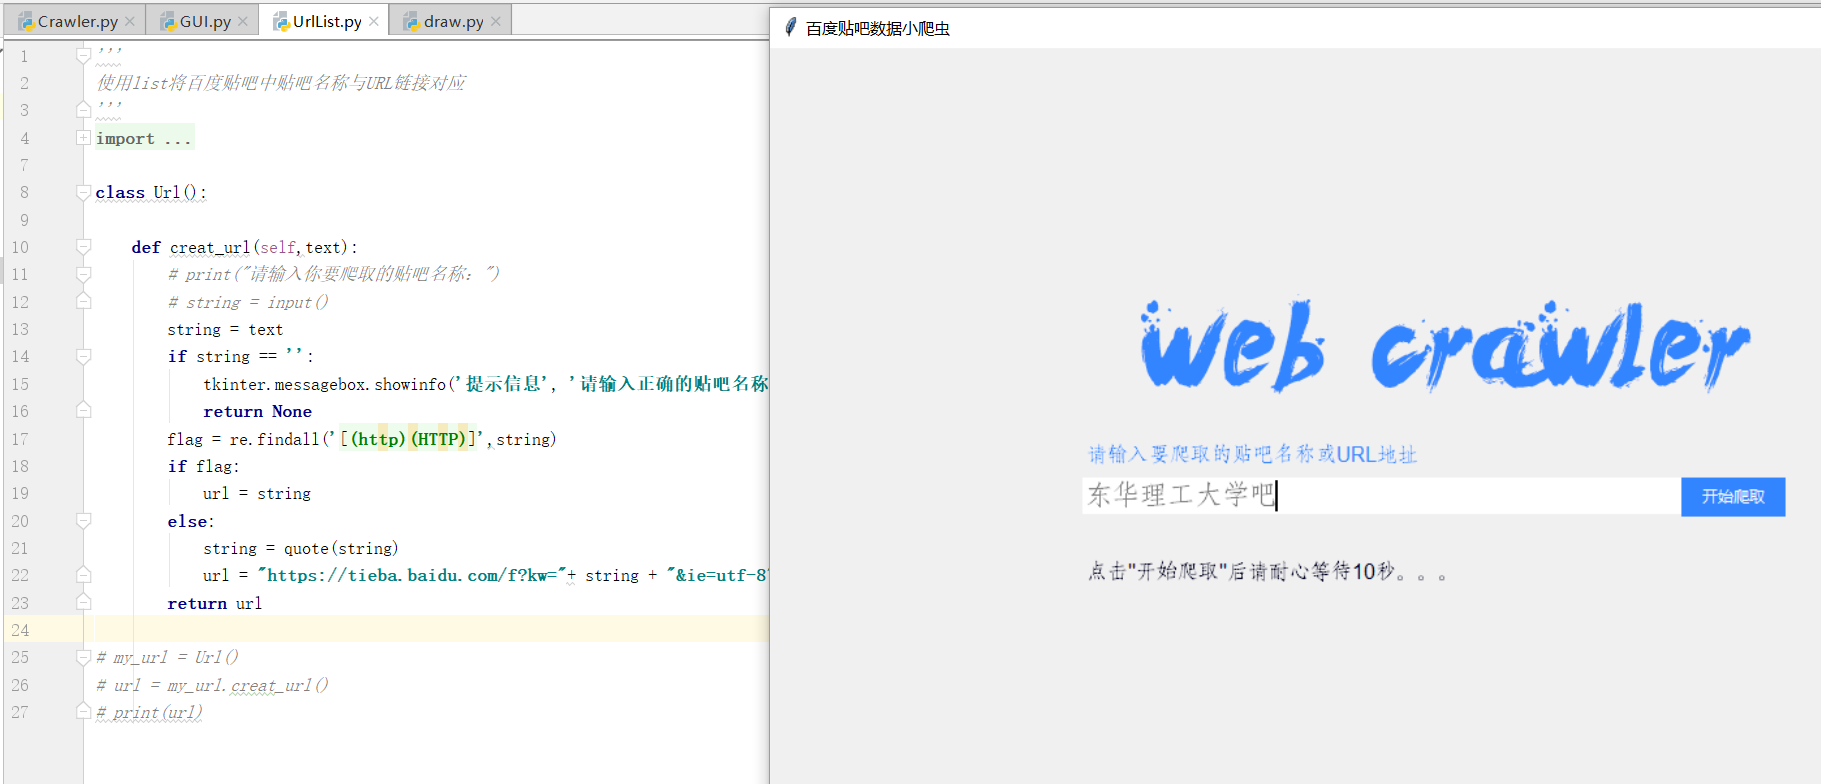Click the feather icon in crawler window title
Viewport: 1821px width, 784px height.
coord(791,27)
